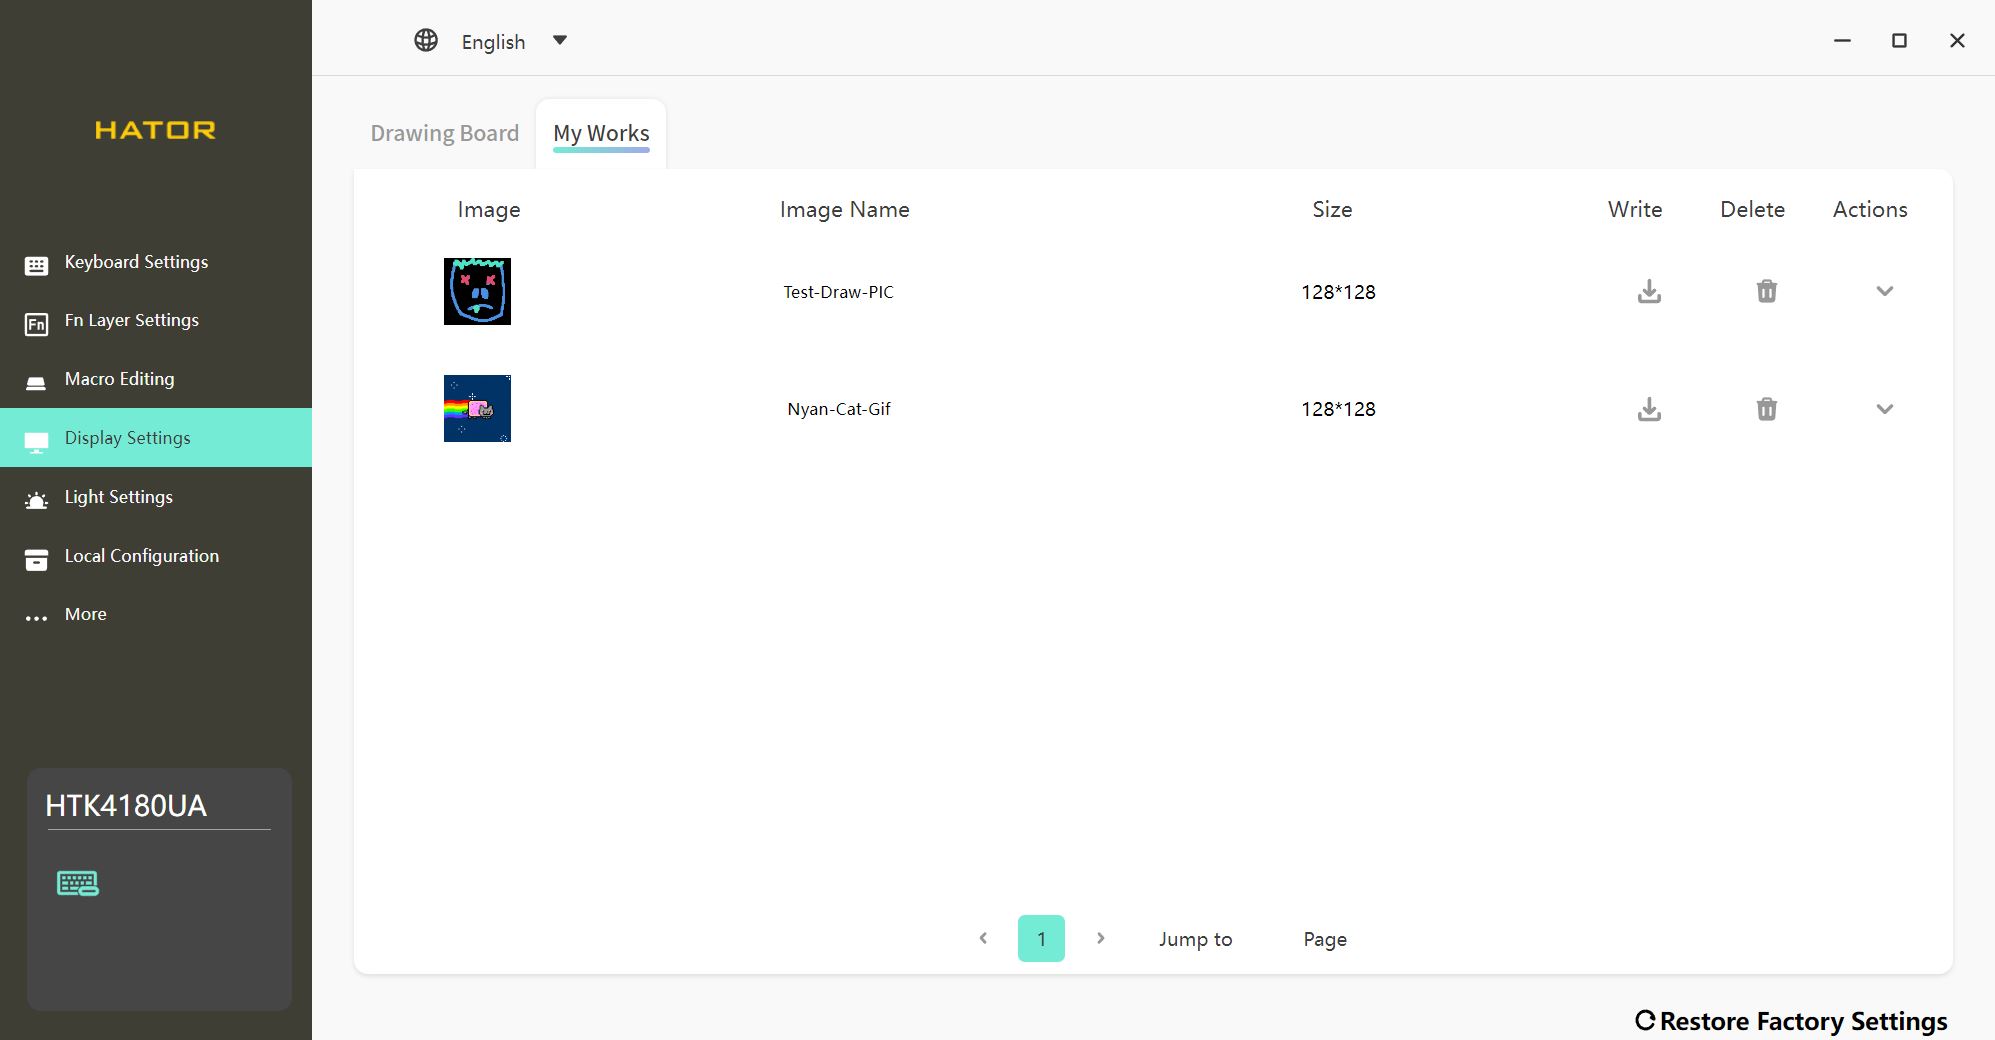The width and height of the screenshot is (1995, 1040).
Task: Select the My Works tab
Action: [601, 133]
